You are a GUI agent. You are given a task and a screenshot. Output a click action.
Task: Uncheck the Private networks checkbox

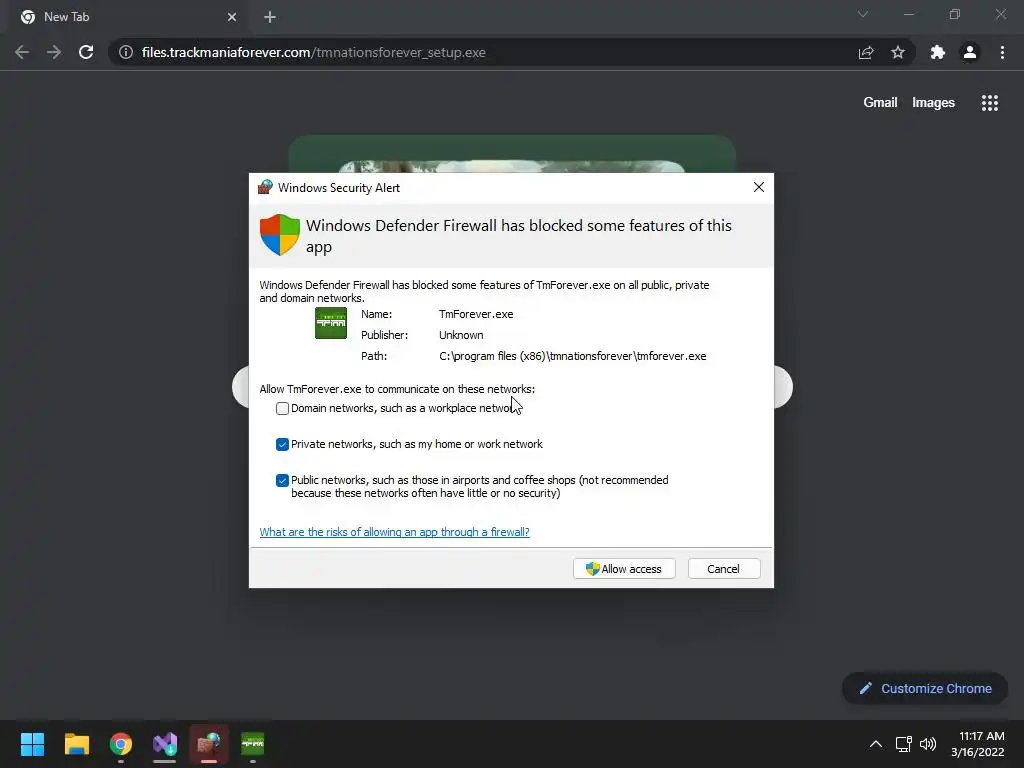[282, 444]
